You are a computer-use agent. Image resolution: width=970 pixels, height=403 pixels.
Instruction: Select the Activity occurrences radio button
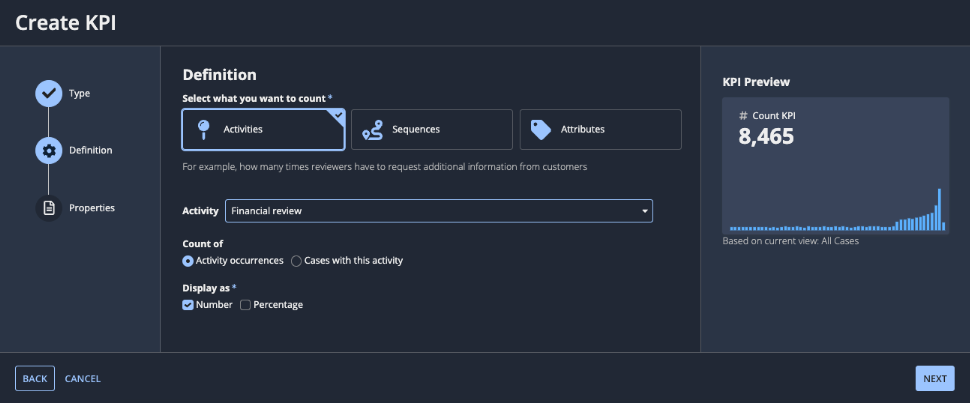[x=188, y=261]
